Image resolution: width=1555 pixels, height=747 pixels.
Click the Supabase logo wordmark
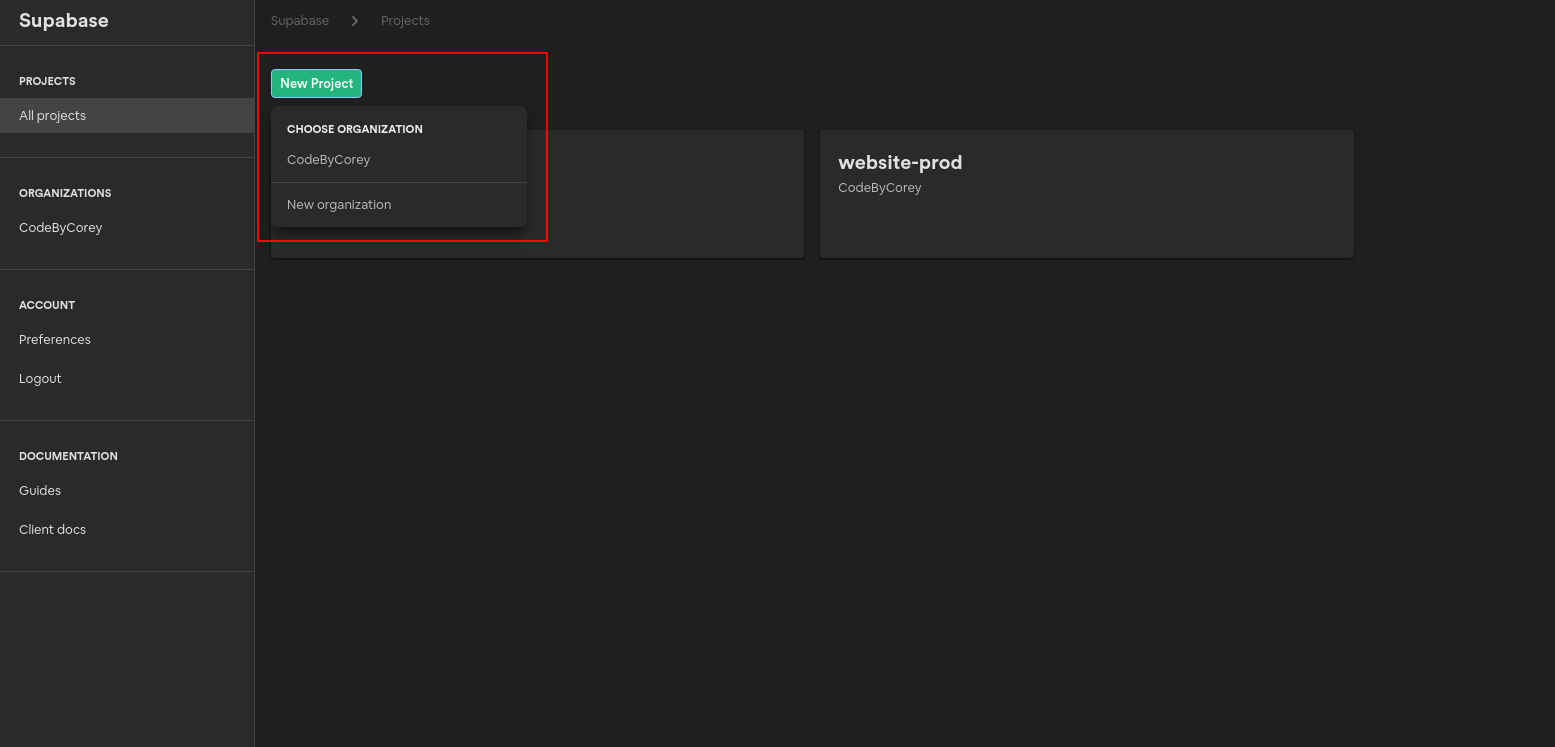coord(63,20)
